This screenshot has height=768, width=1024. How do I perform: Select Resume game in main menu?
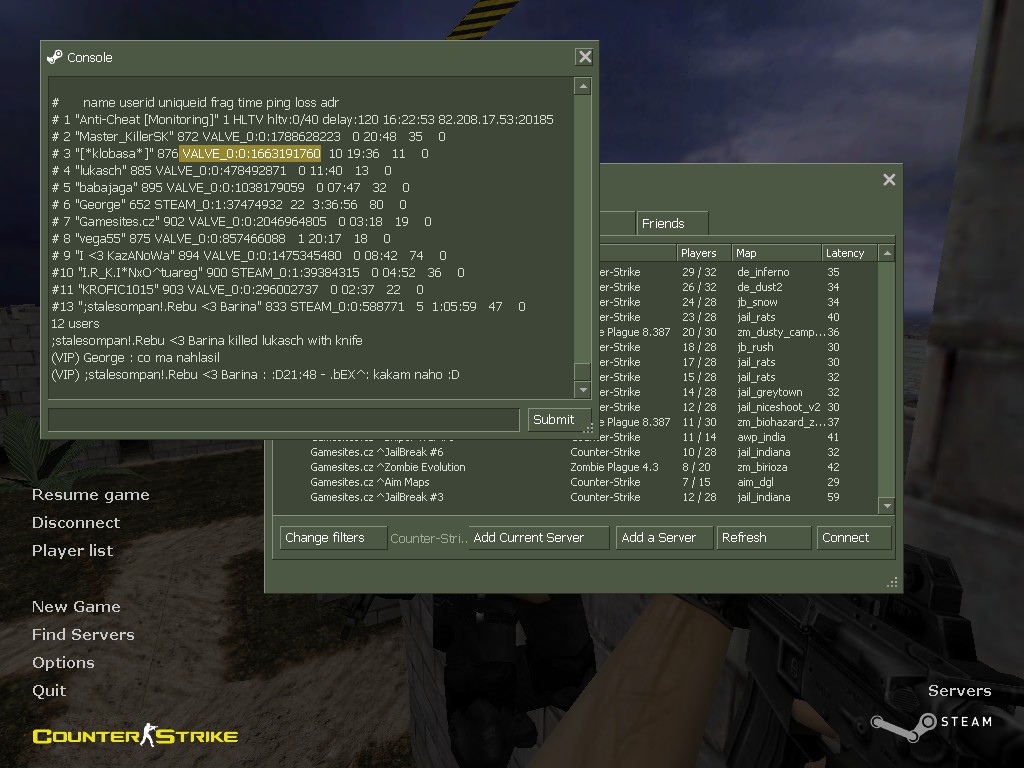point(90,495)
